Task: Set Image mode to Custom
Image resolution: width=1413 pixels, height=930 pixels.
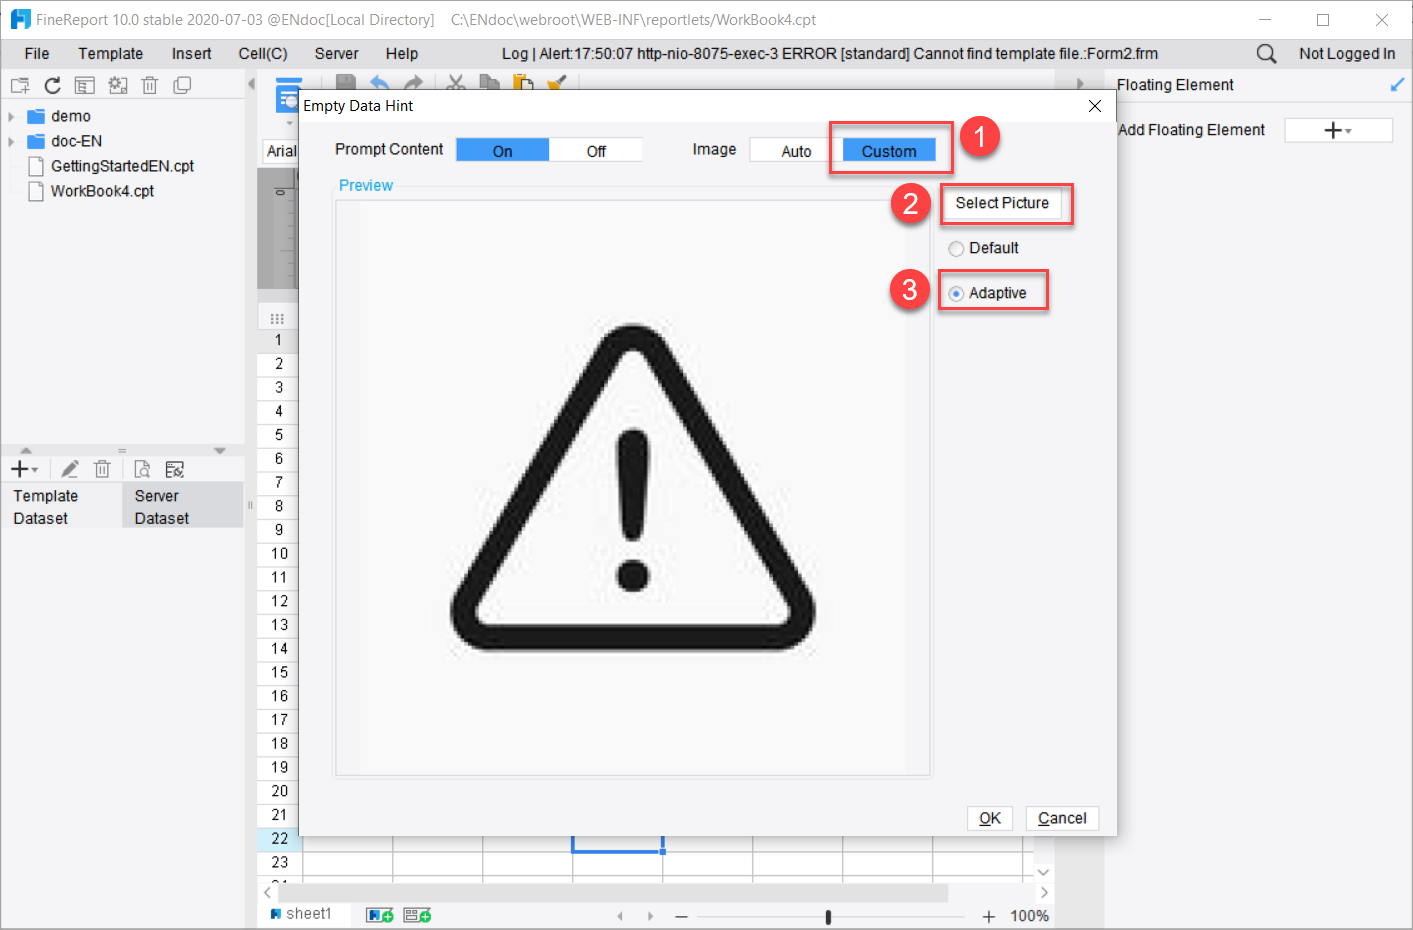Action: 889,150
